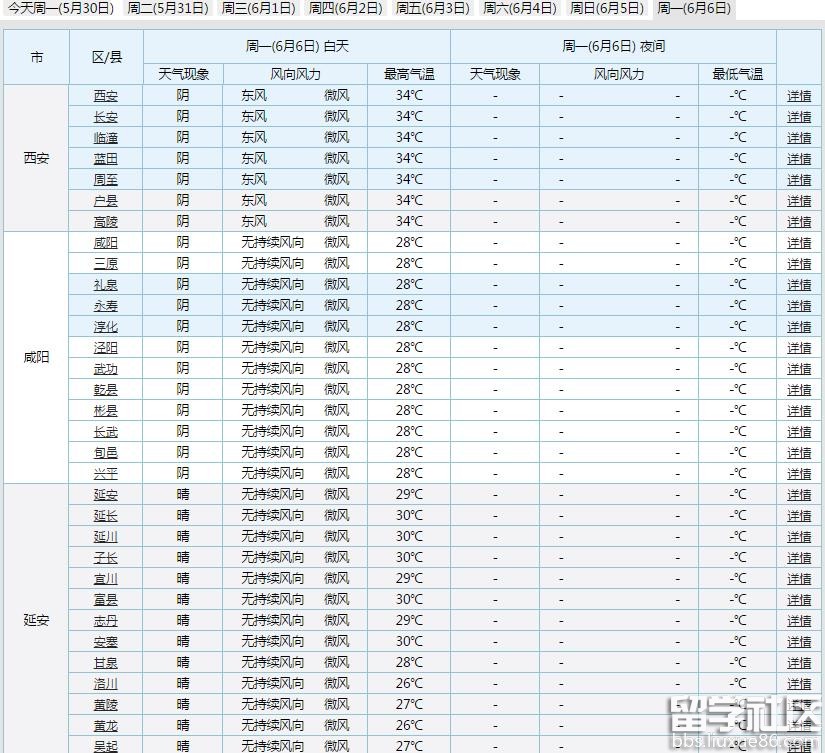Image resolution: width=825 pixels, height=753 pixels.
Task: Select the 周六(6月4日) tab
Action: [519, 8]
